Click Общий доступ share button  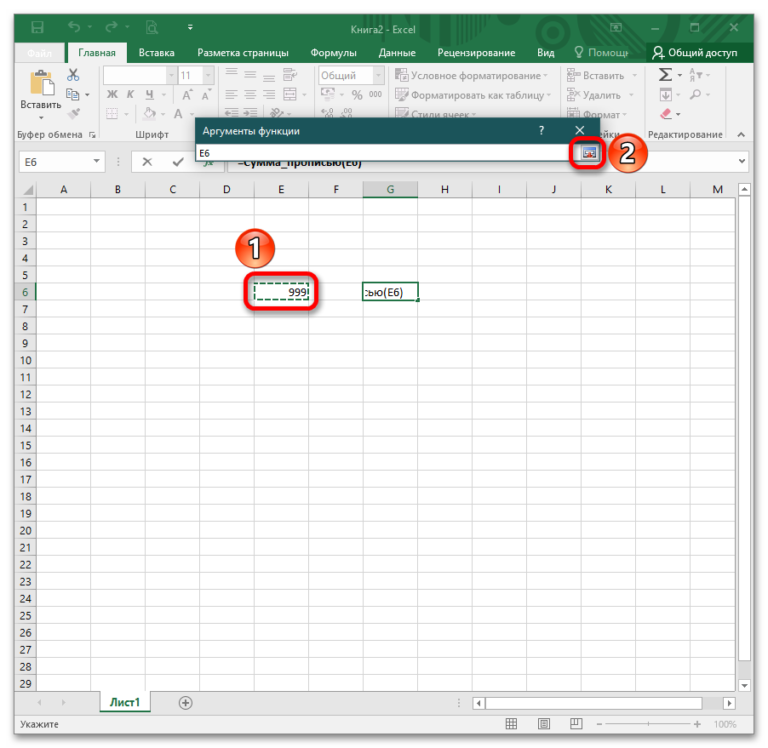click(695, 53)
